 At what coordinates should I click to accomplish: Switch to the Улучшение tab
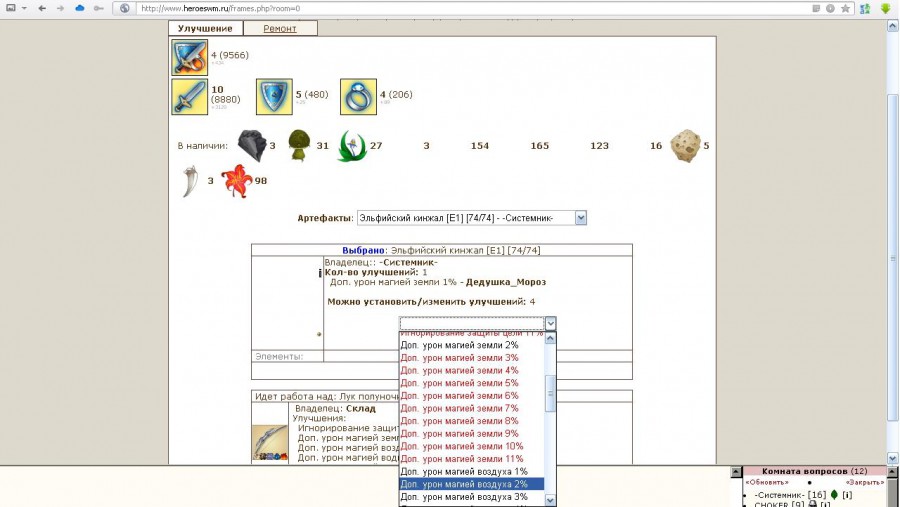tap(205, 28)
